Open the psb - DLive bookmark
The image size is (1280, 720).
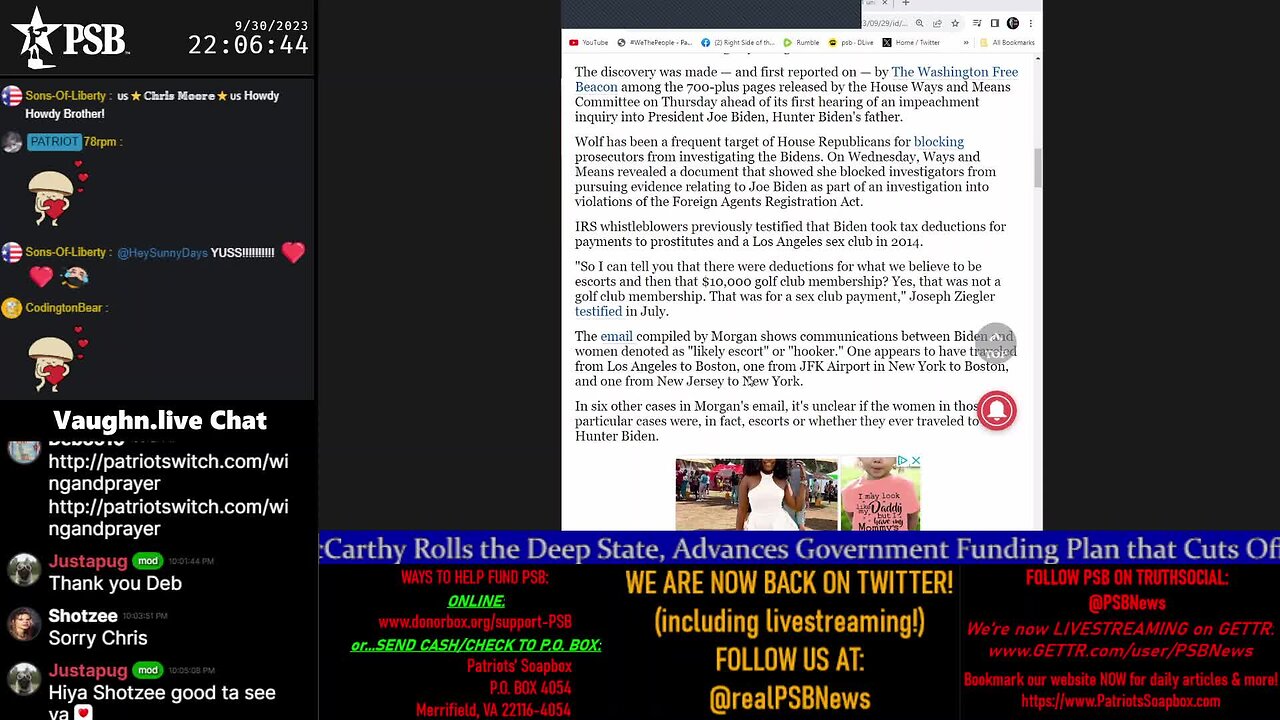tap(851, 43)
